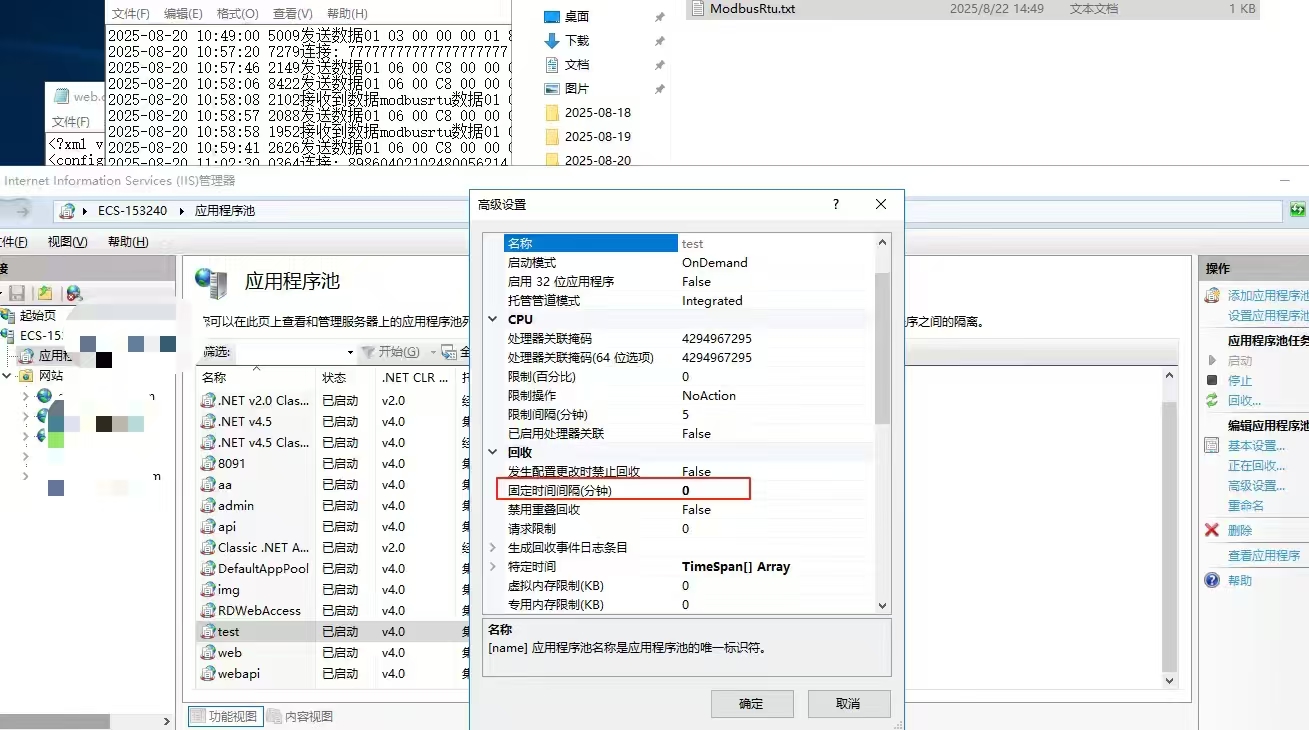Click the 图片 pictures icon in Explorer
The height and width of the screenshot is (730, 1309).
click(552, 89)
